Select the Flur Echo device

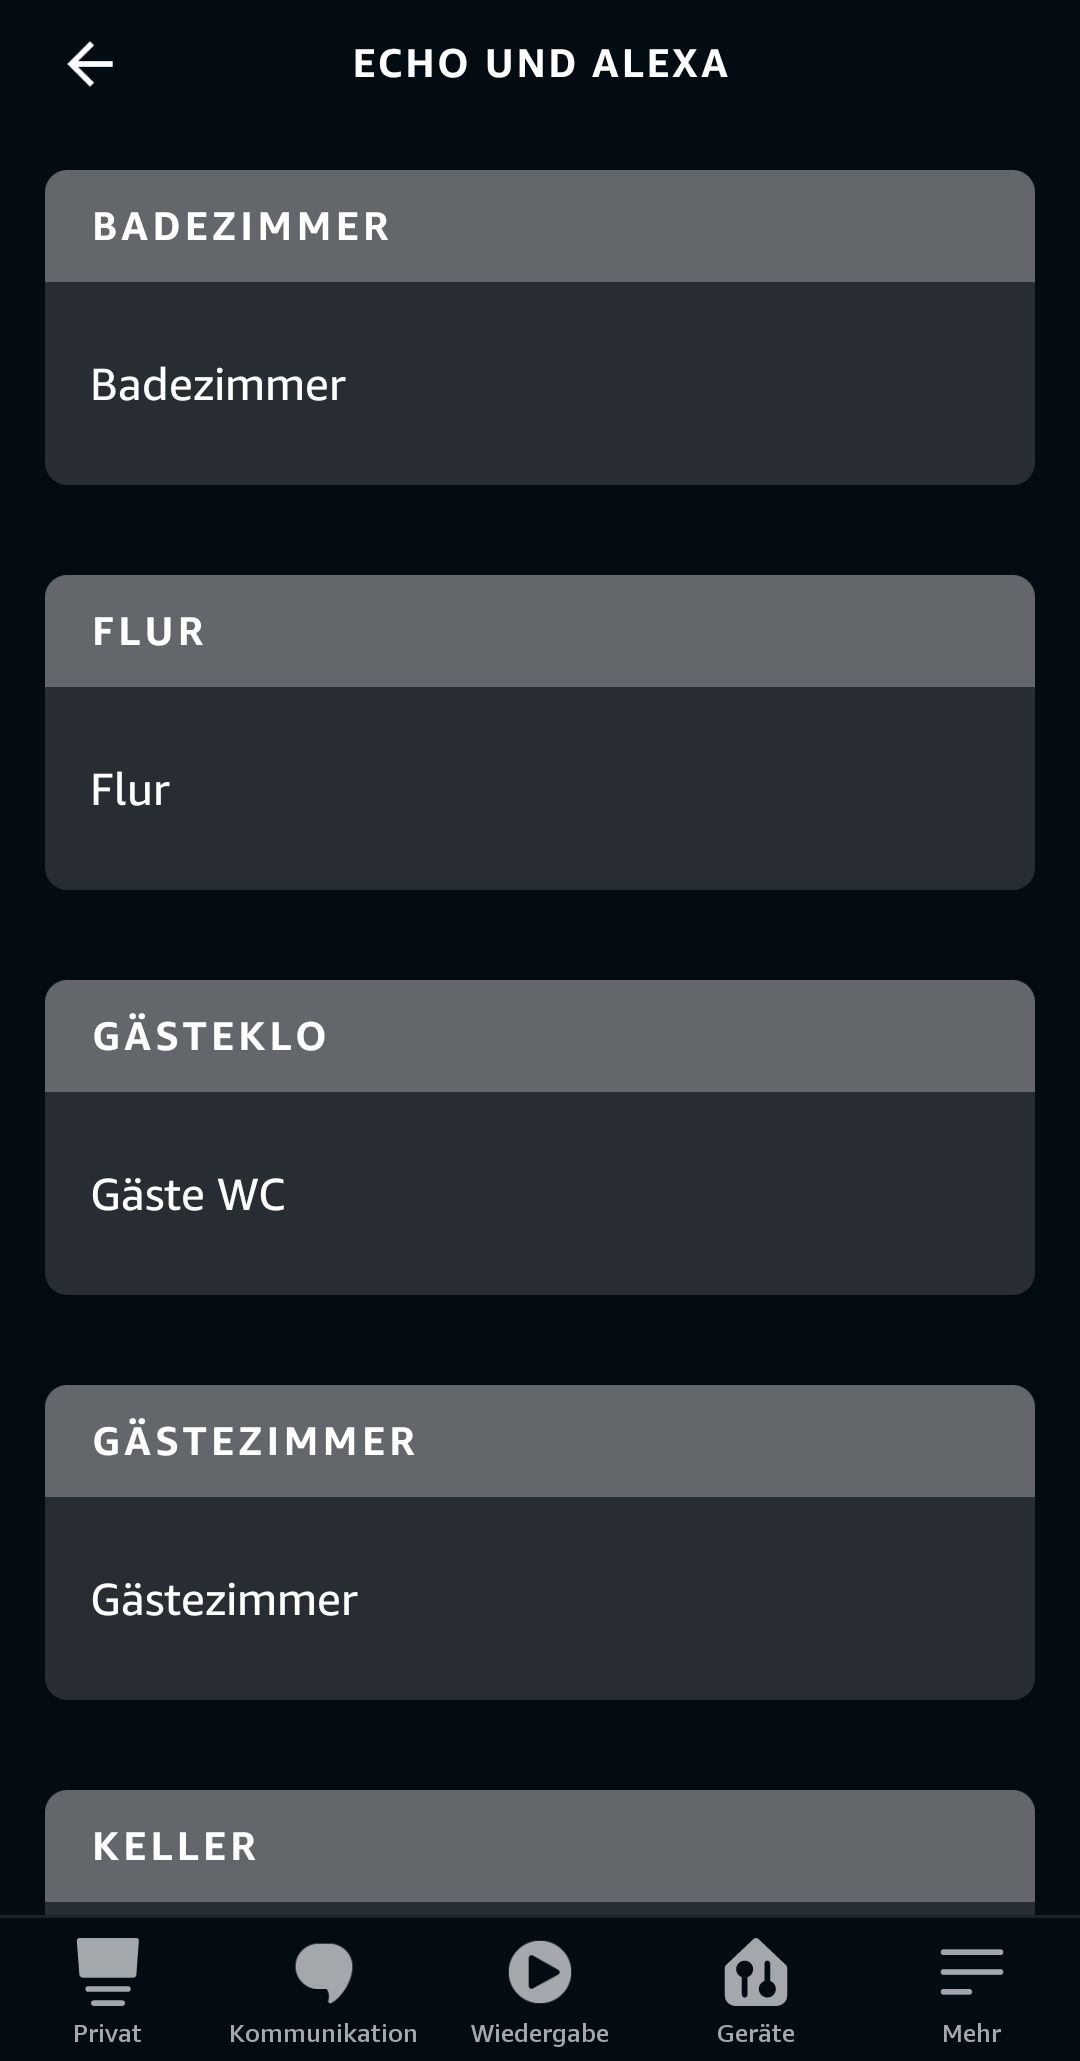click(540, 789)
